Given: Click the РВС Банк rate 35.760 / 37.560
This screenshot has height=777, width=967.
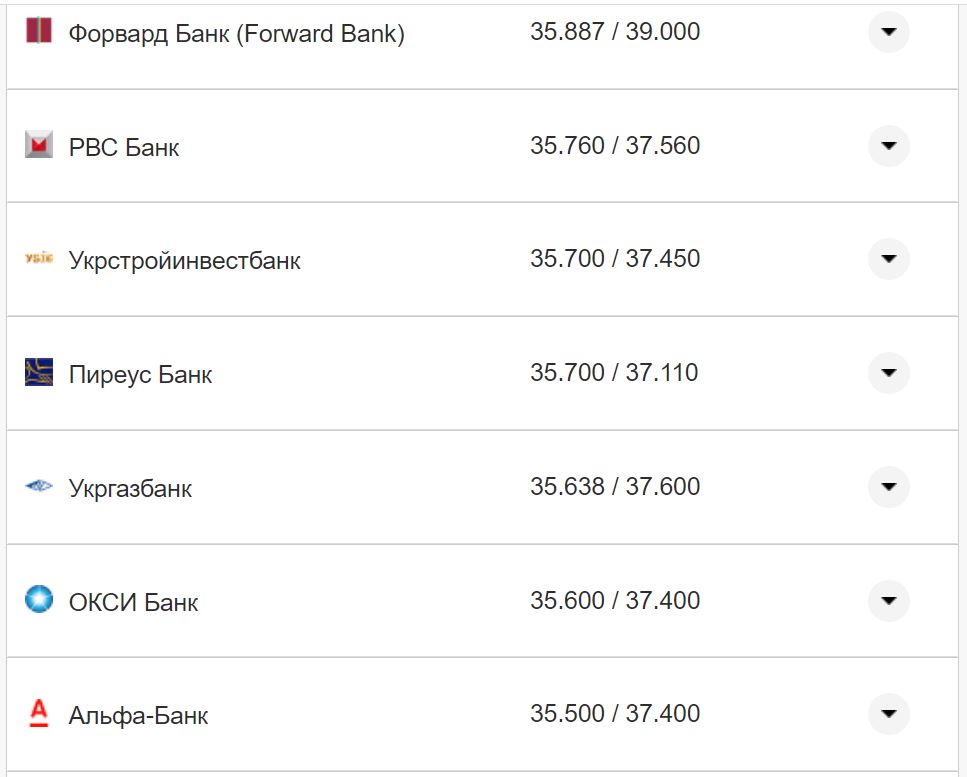Looking at the screenshot, I should click(x=614, y=146).
